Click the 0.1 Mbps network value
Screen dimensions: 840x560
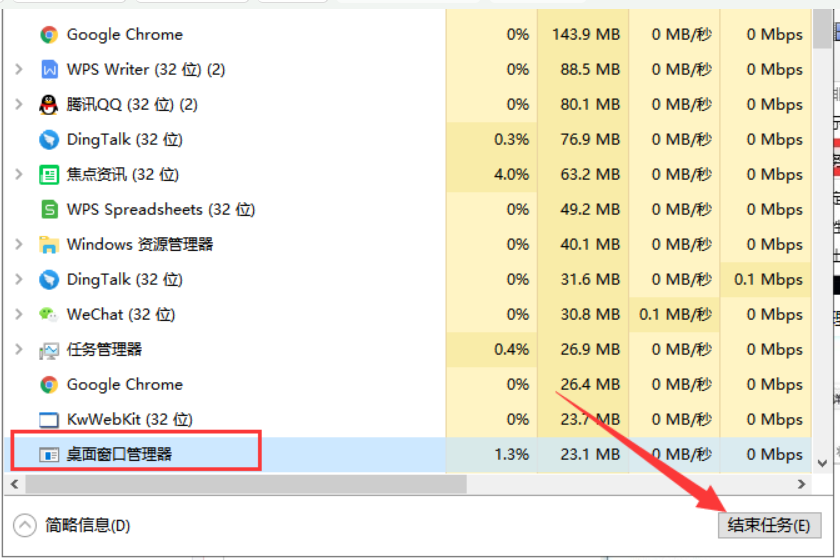click(x=768, y=280)
